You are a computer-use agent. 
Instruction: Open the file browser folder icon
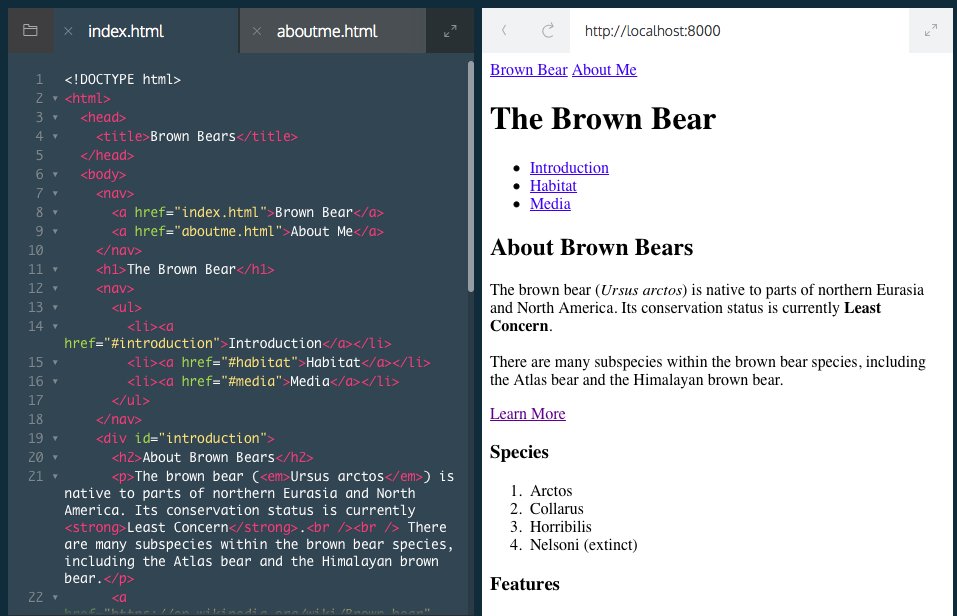30,31
